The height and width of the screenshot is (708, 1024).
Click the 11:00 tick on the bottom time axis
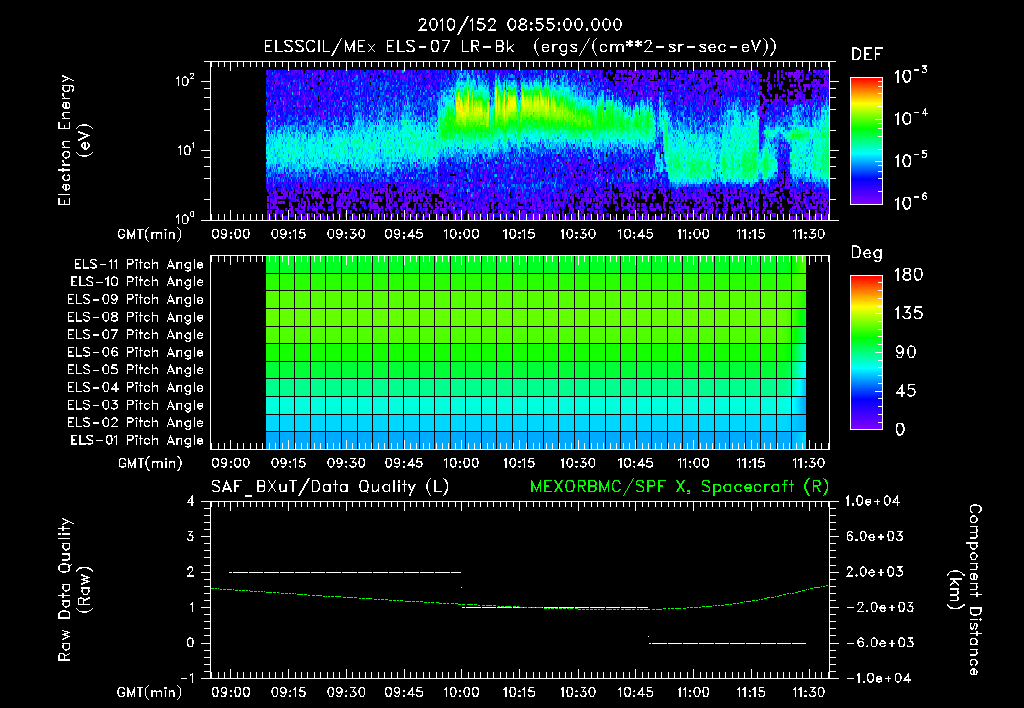[x=693, y=692]
